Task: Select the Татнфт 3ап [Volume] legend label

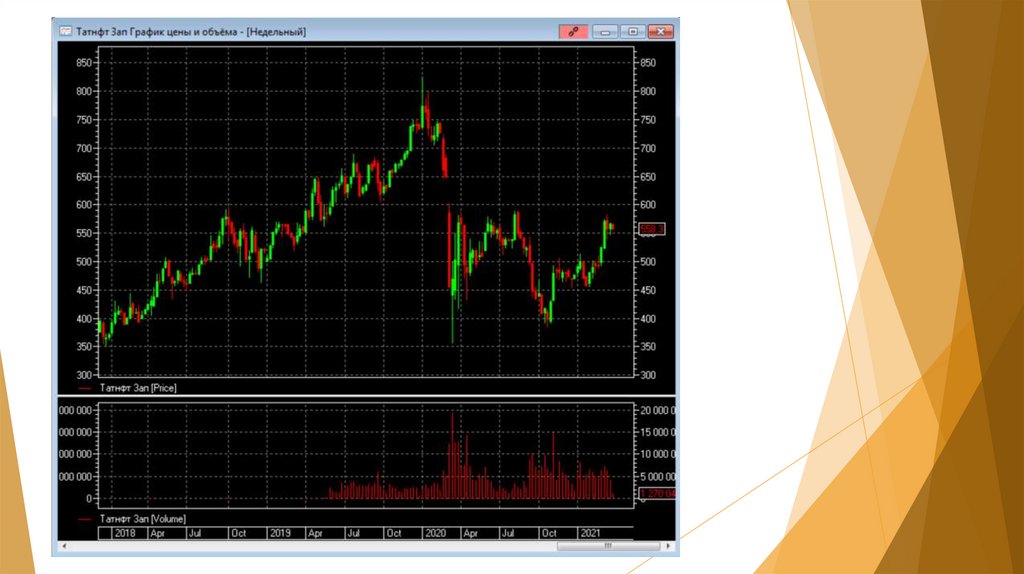Action: click(x=142, y=519)
